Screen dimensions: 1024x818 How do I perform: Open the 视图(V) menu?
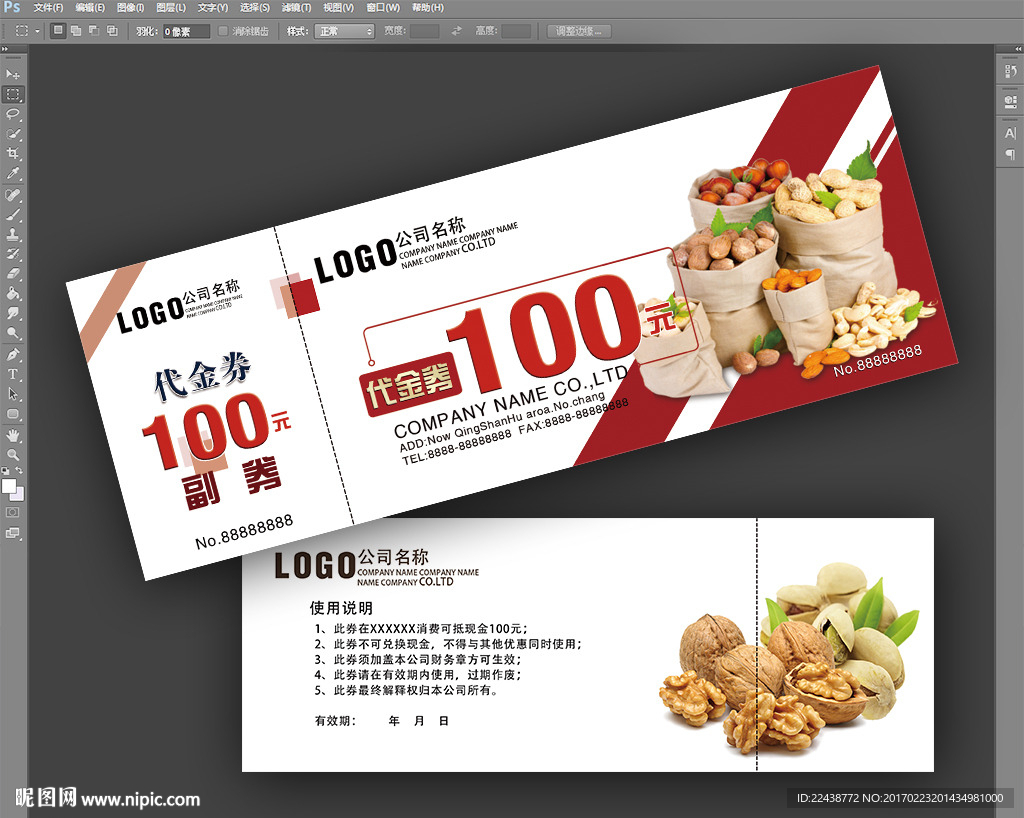point(338,8)
